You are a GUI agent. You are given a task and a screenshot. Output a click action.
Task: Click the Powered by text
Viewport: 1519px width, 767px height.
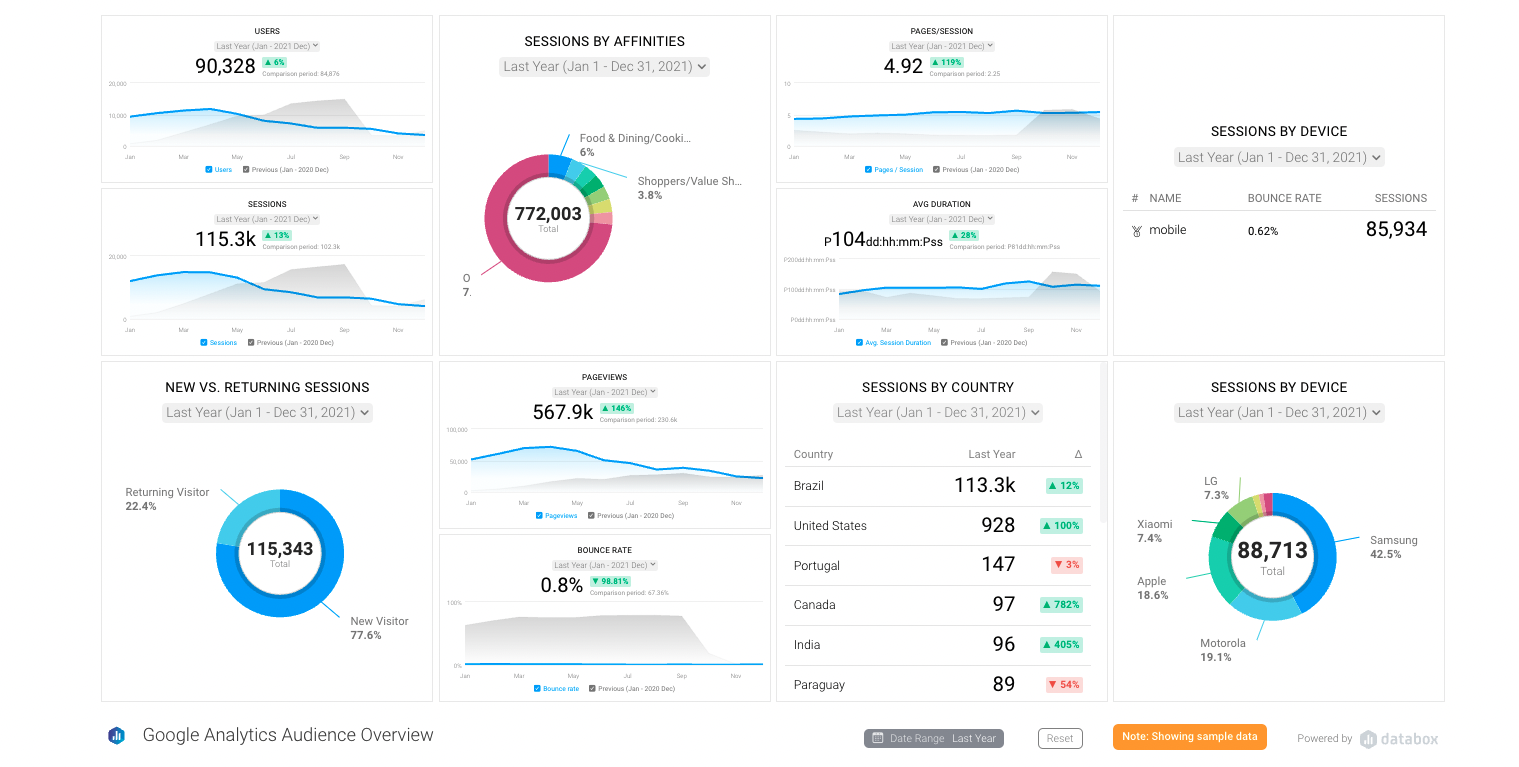tap(1325, 739)
